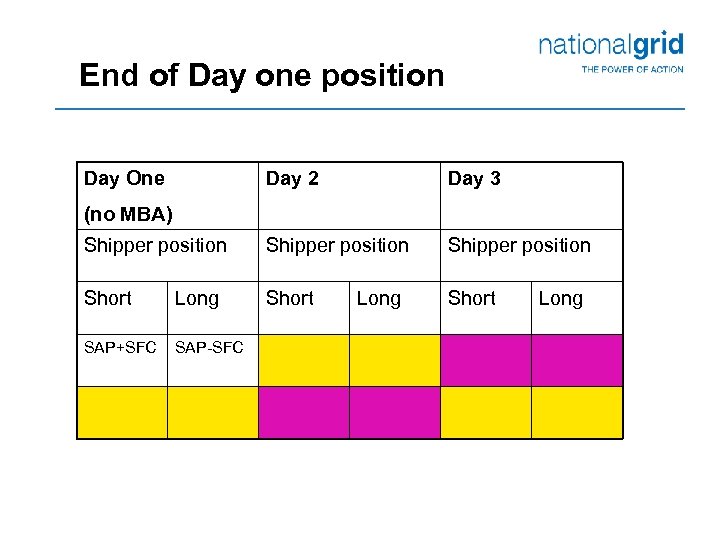Click the nationalgrid logo
The image size is (720, 540).
[611, 44]
